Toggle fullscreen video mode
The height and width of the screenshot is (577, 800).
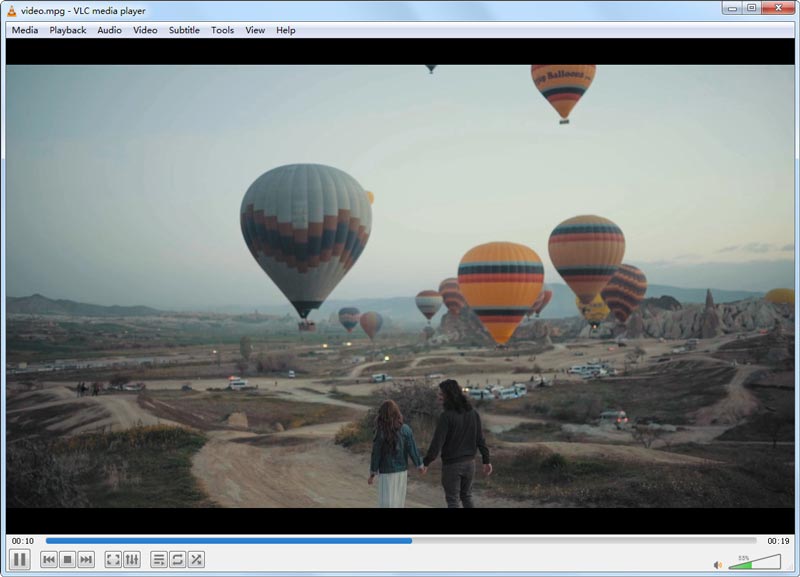point(114,560)
